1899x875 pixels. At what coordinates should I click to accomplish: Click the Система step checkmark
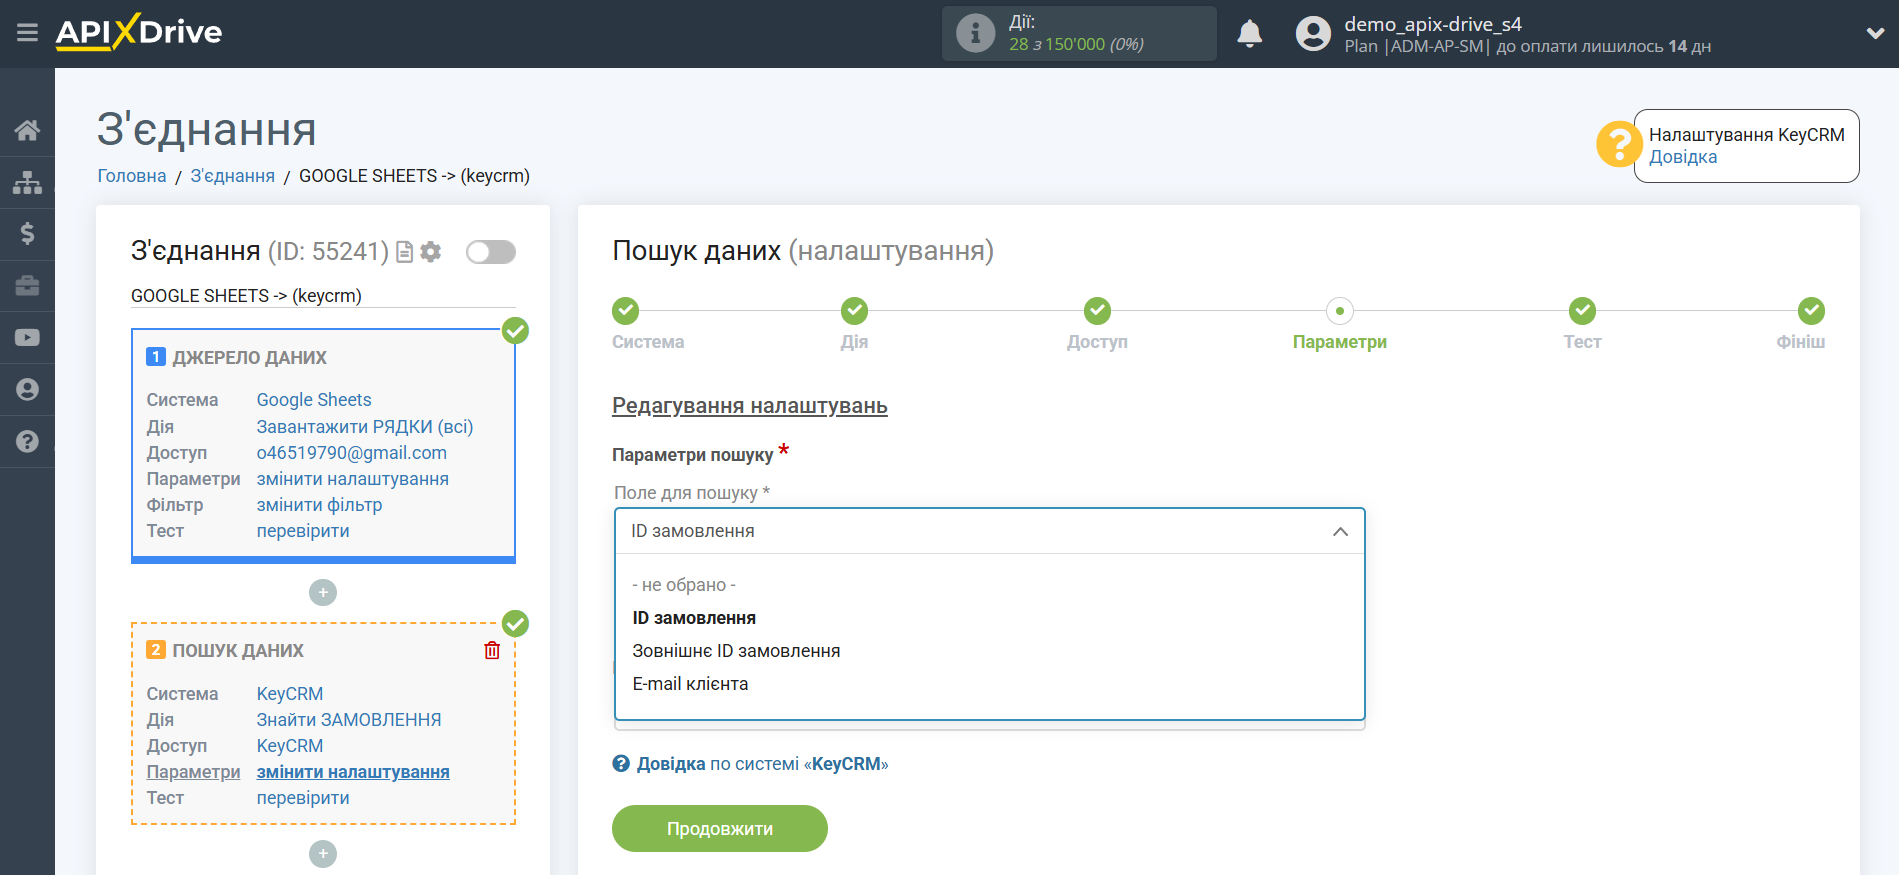(626, 311)
